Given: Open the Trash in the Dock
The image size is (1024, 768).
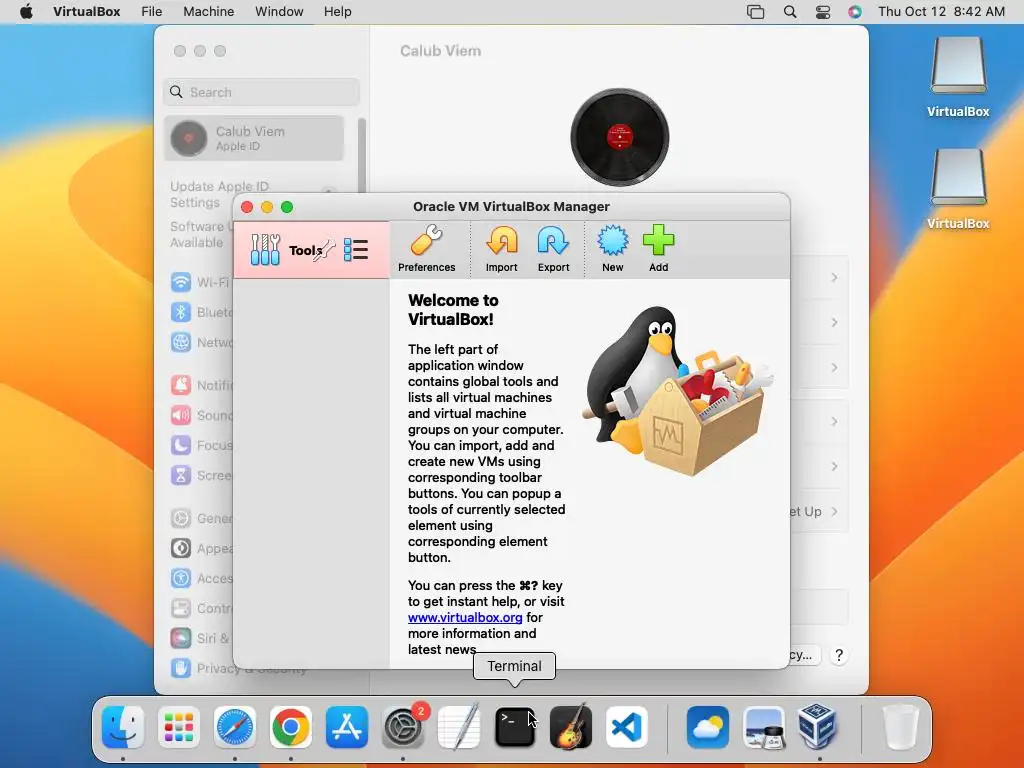Looking at the screenshot, I should point(901,727).
